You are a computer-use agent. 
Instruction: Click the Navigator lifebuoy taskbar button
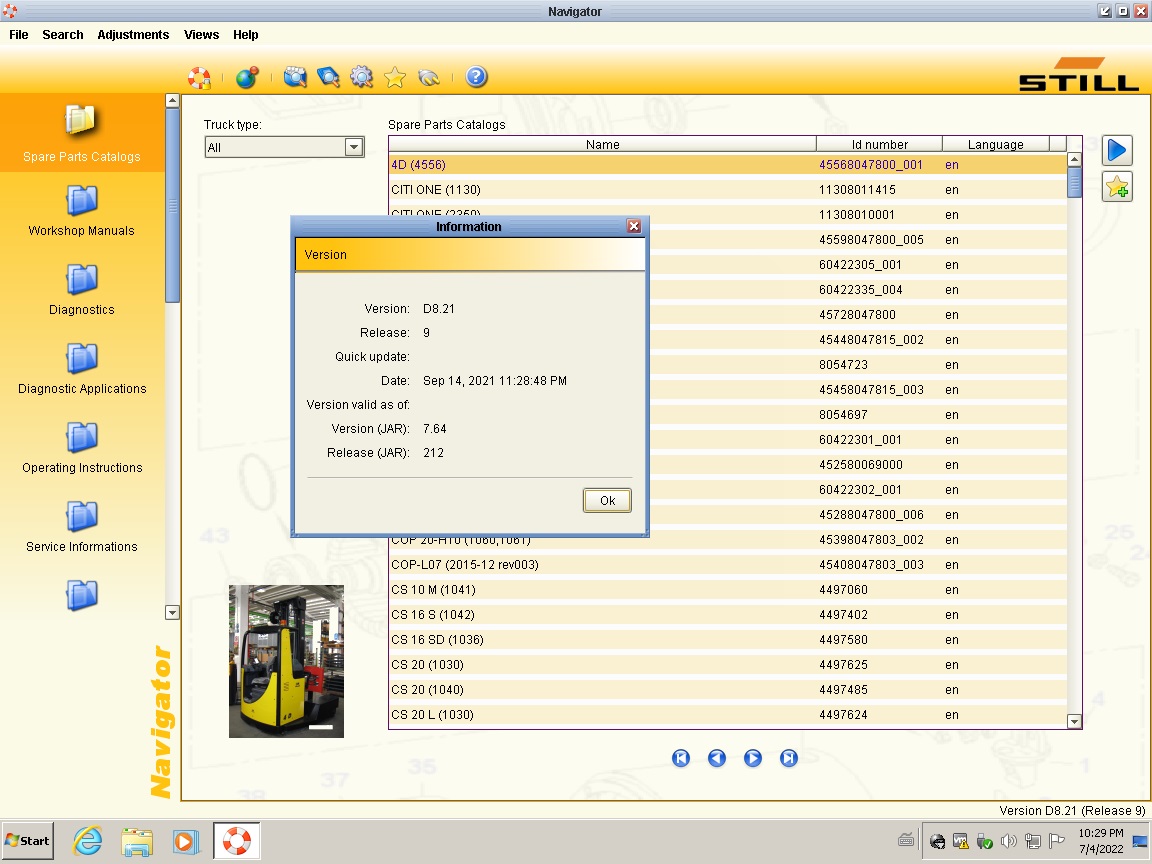pyautogui.click(x=237, y=840)
